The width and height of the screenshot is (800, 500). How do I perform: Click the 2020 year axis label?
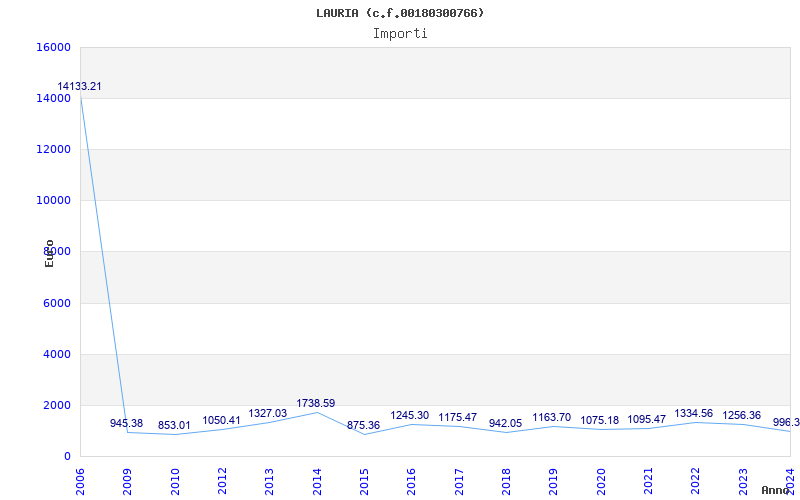click(x=601, y=481)
